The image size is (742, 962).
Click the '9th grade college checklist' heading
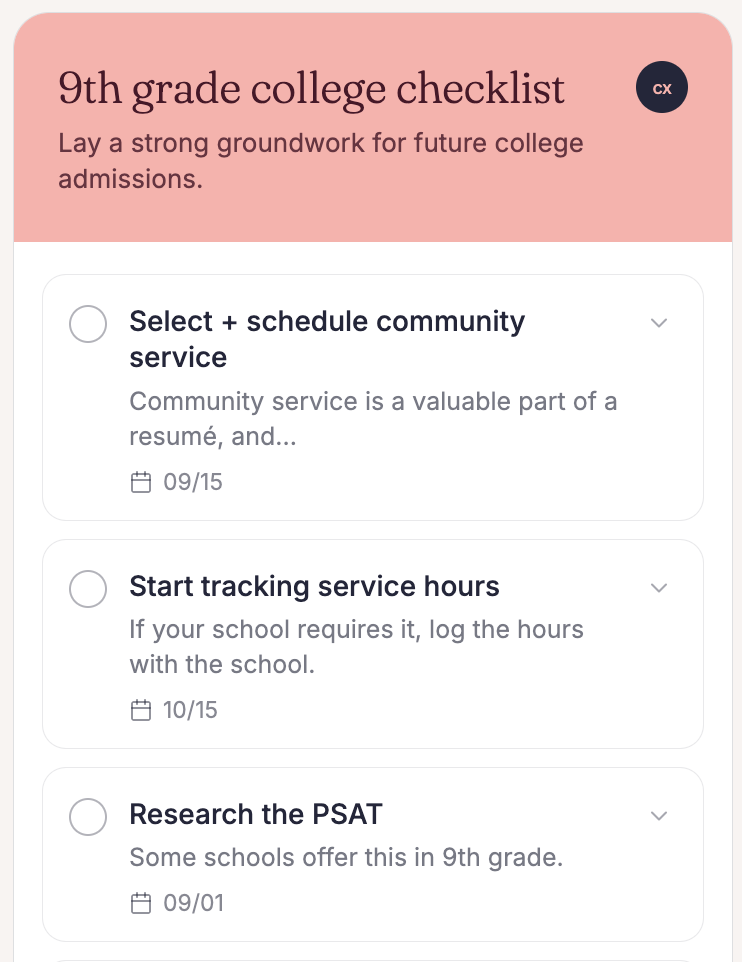(x=312, y=89)
